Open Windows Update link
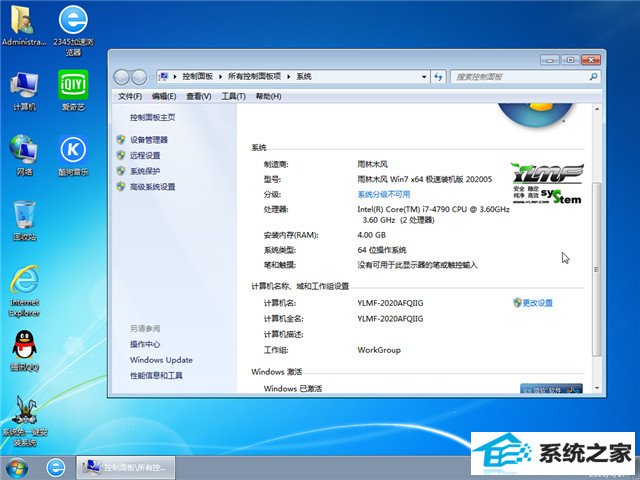The width and height of the screenshot is (640, 480). tap(161, 360)
